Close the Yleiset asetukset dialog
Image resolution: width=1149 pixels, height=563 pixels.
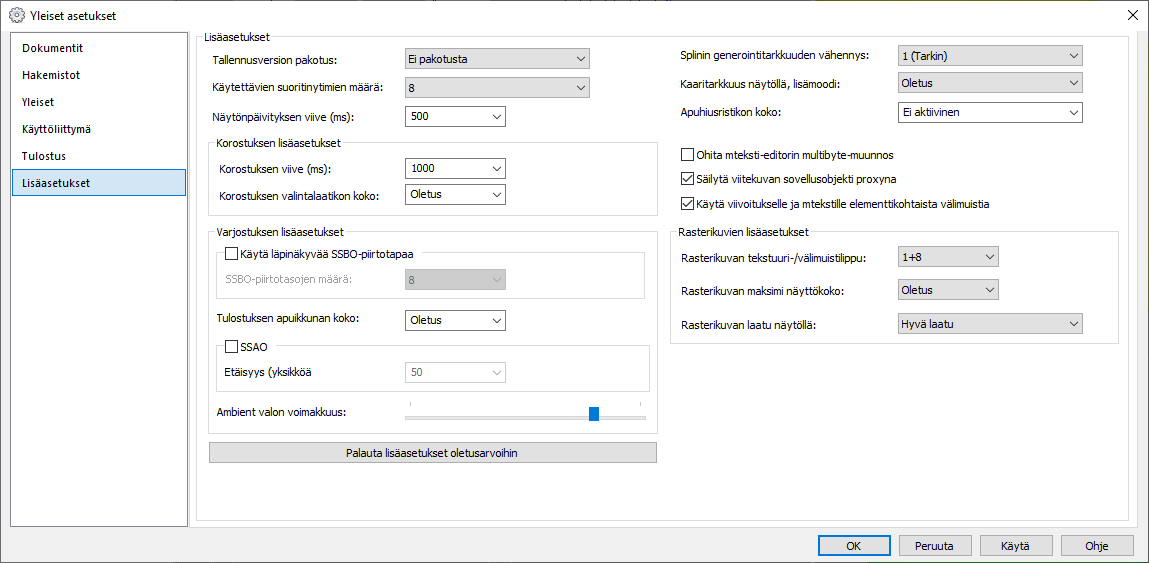pyautogui.click(x=1132, y=15)
